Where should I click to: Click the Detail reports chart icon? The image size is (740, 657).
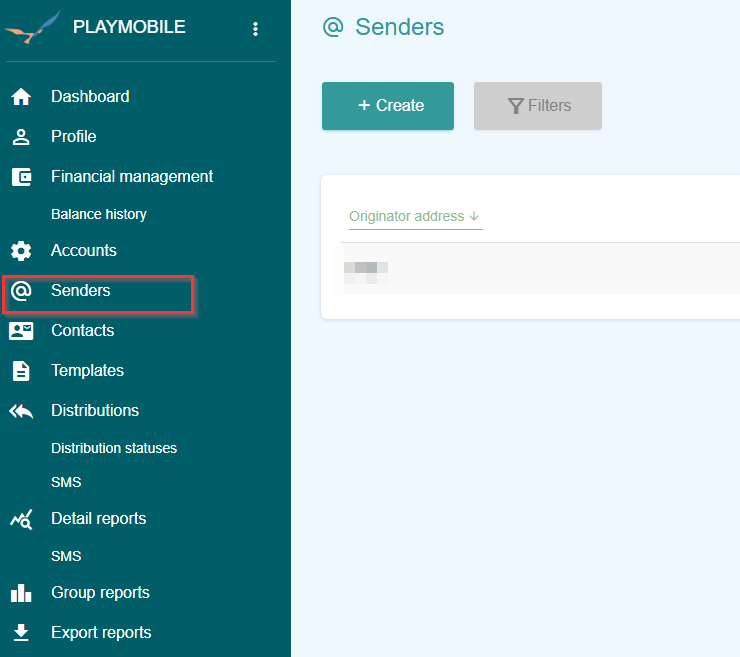tap(21, 519)
